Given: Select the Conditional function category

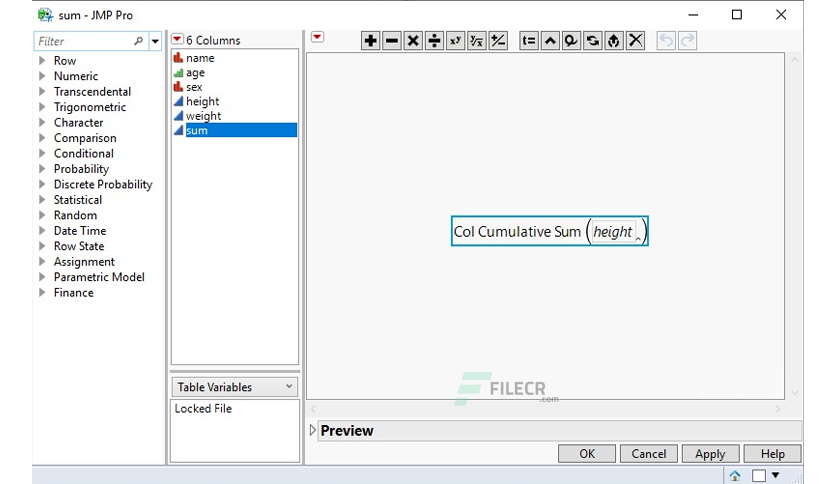Looking at the screenshot, I should (x=84, y=154).
